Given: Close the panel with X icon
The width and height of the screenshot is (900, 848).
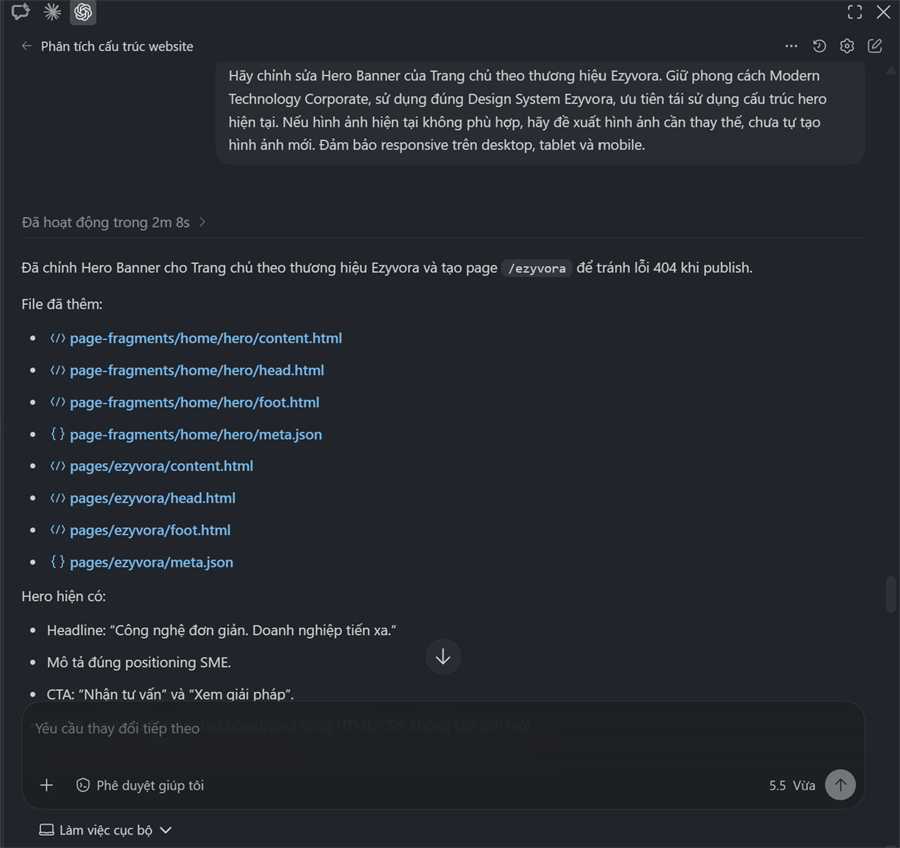Looking at the screenshot, I should (883, 12).
